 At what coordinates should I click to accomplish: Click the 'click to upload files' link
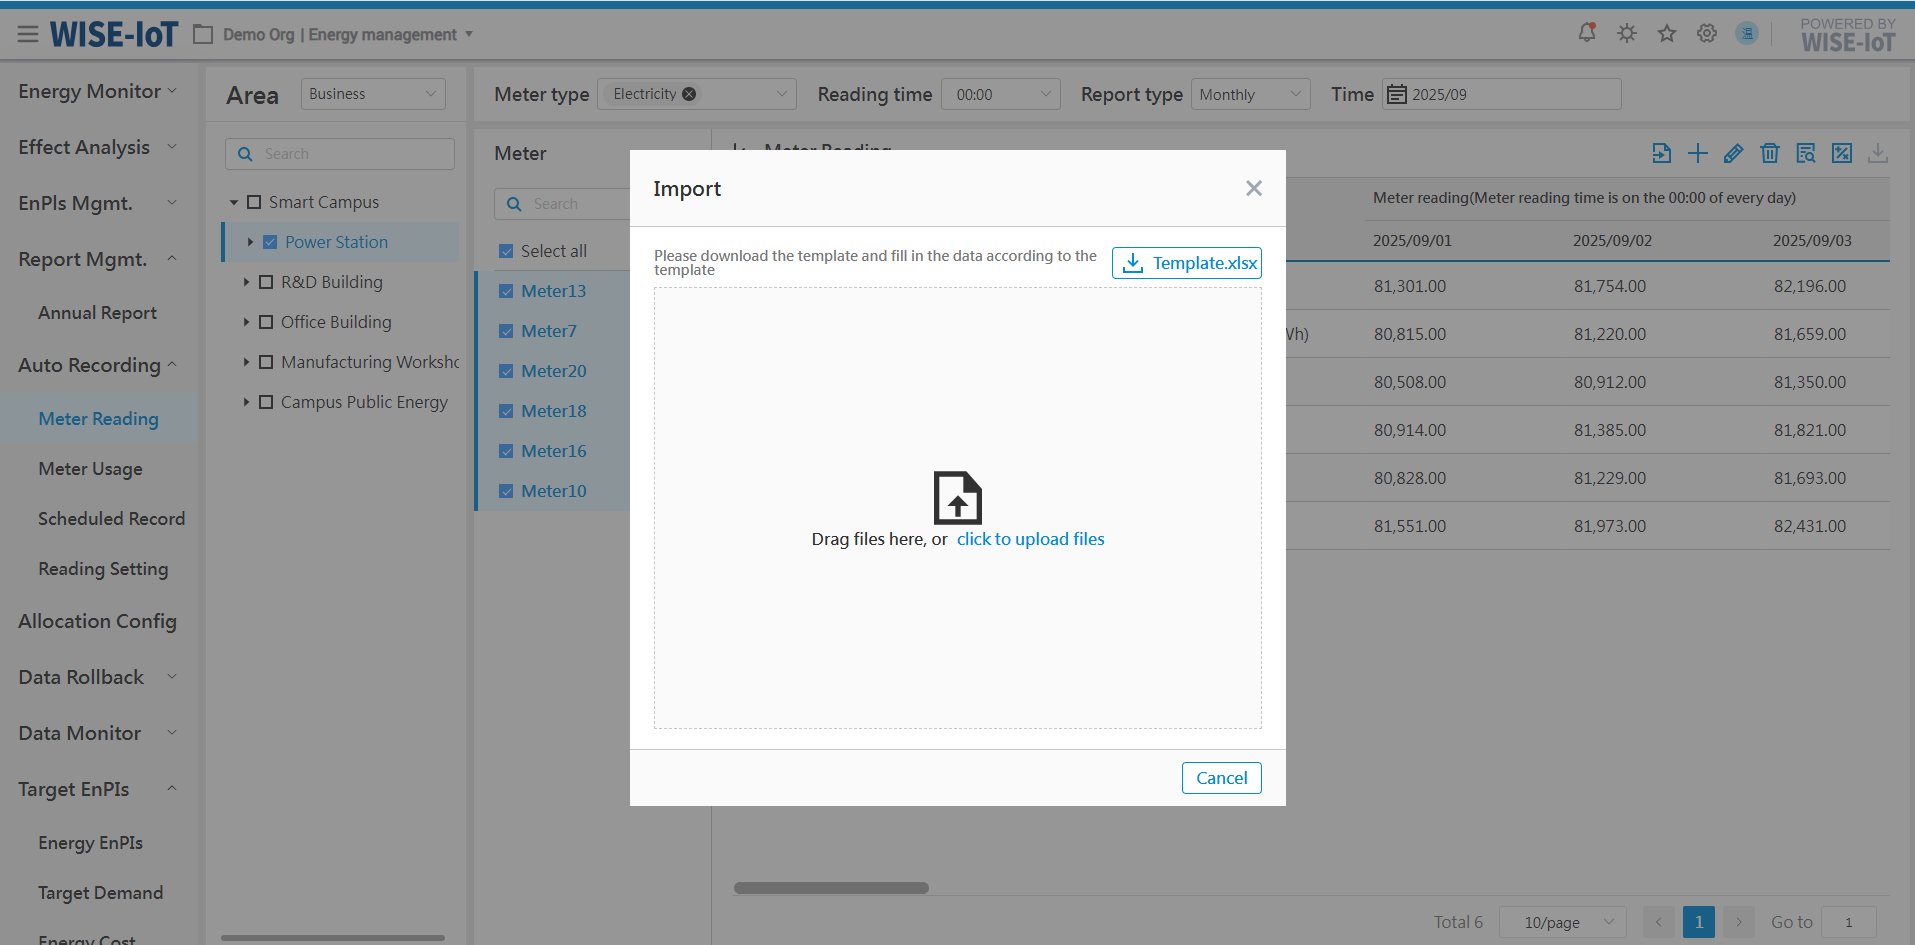(1030, 539)
